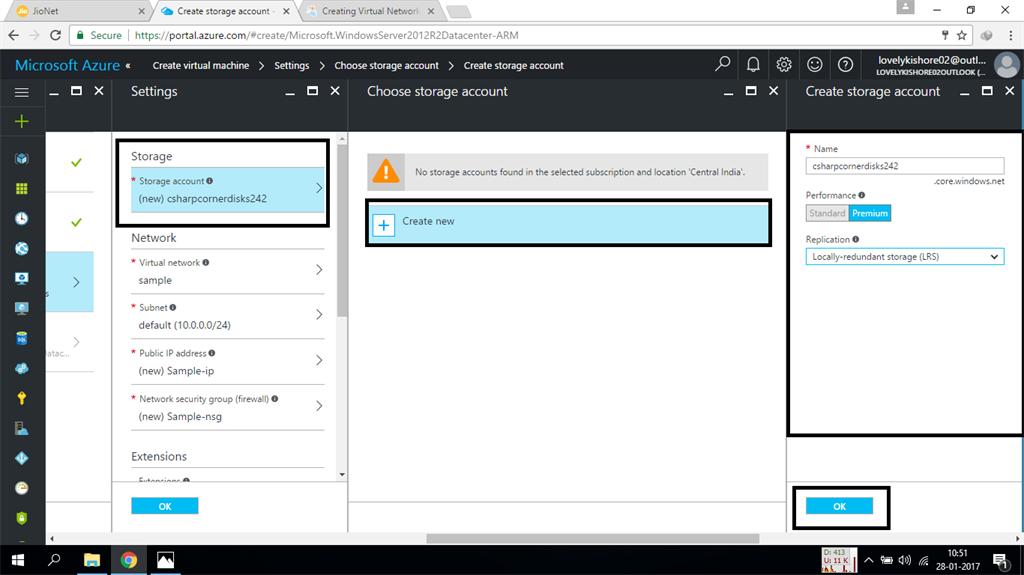The image size is (1024, 575).
Task: Open the Windows action center icon
Action: [1000, 560]
